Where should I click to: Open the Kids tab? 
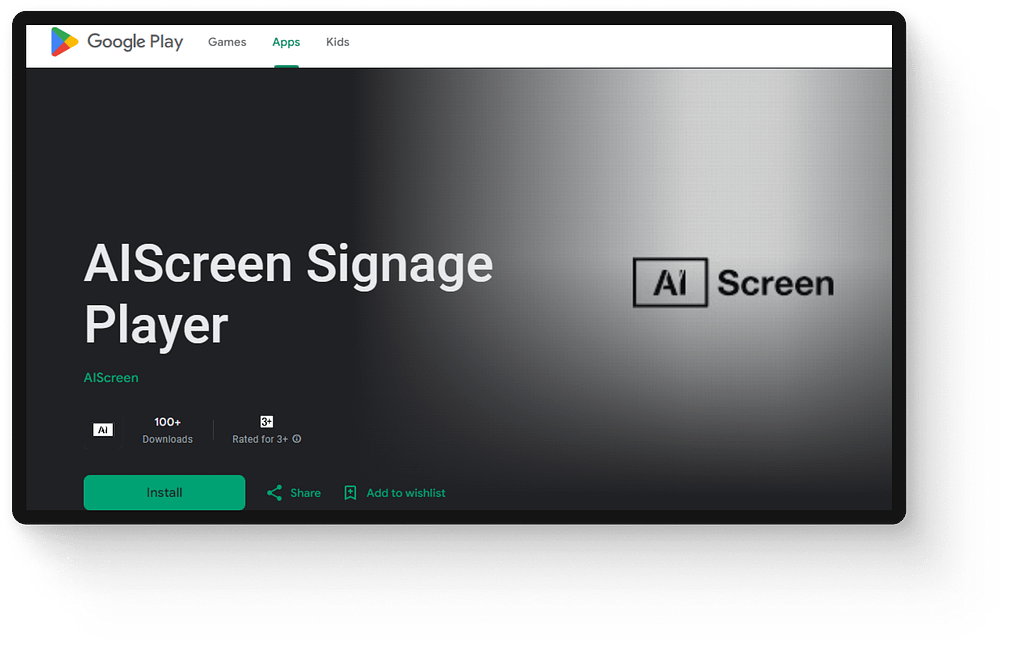pyautogui.click(x=337, y=42)
